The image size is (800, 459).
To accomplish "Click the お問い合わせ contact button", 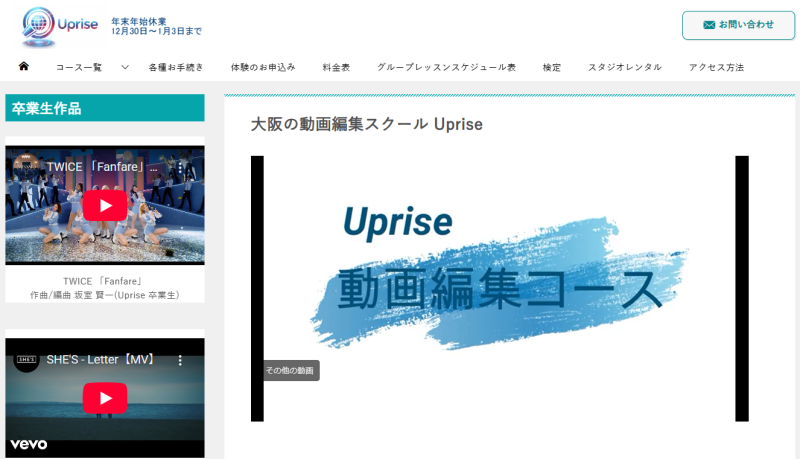I will (x=738, y=25).
